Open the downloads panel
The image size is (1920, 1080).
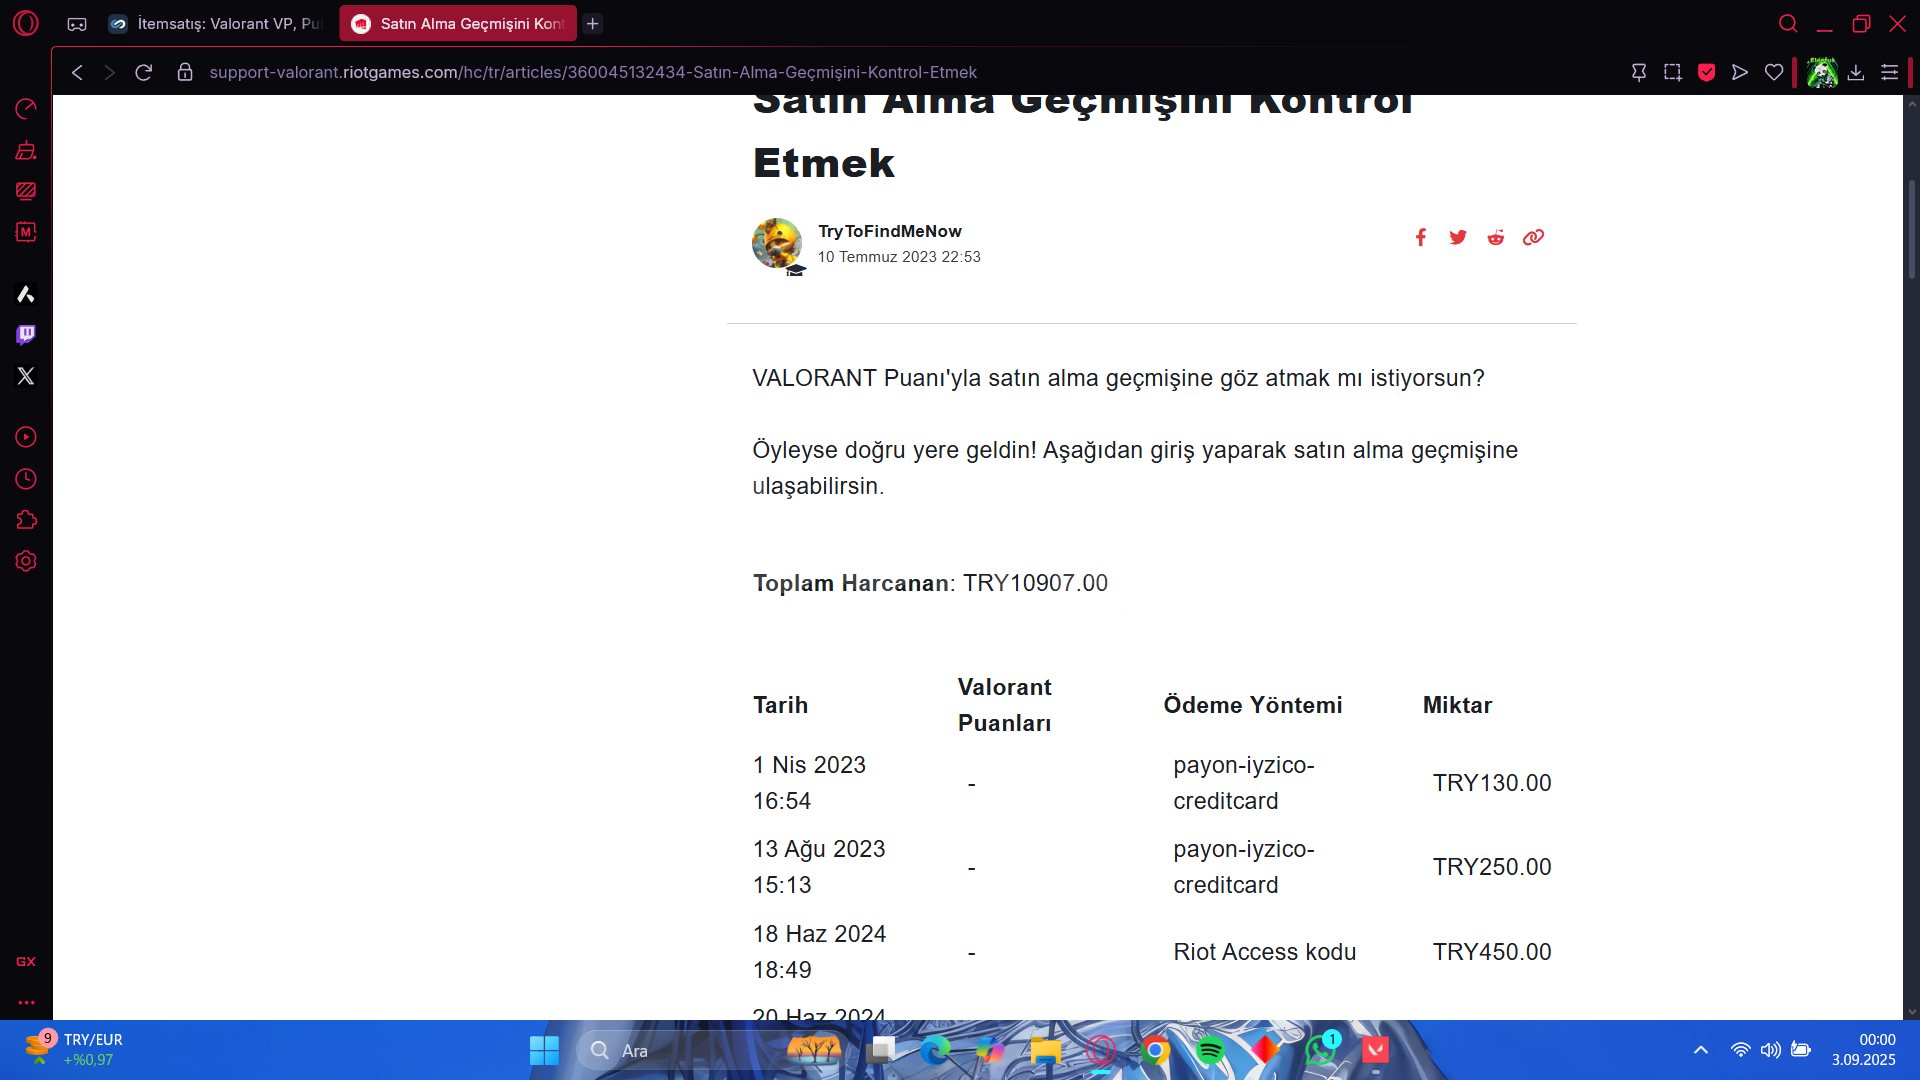[x=1856, y=72]
